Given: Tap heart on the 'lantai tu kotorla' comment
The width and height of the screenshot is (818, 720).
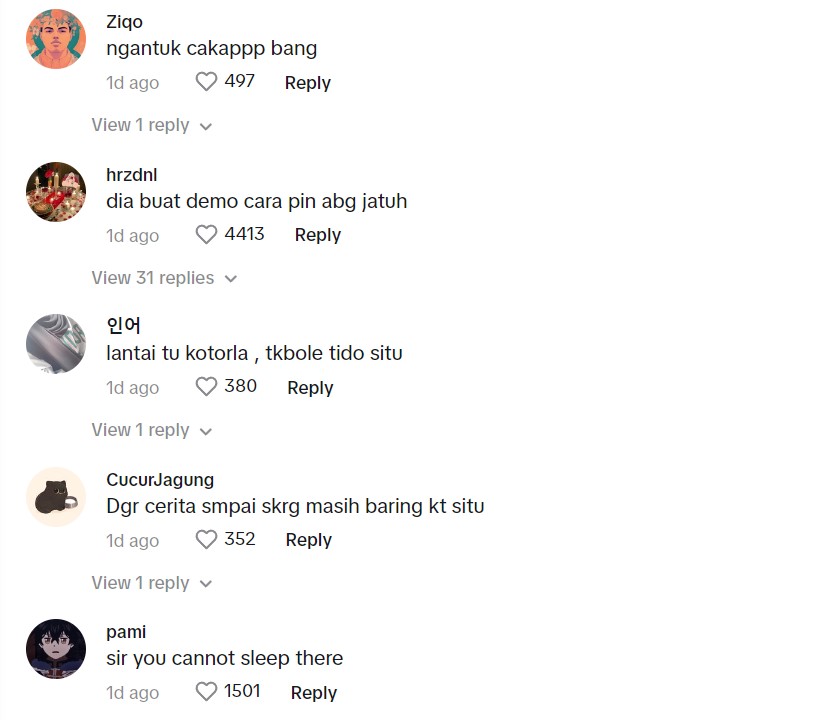Looking at the screenshot, I should coord(206,387).
